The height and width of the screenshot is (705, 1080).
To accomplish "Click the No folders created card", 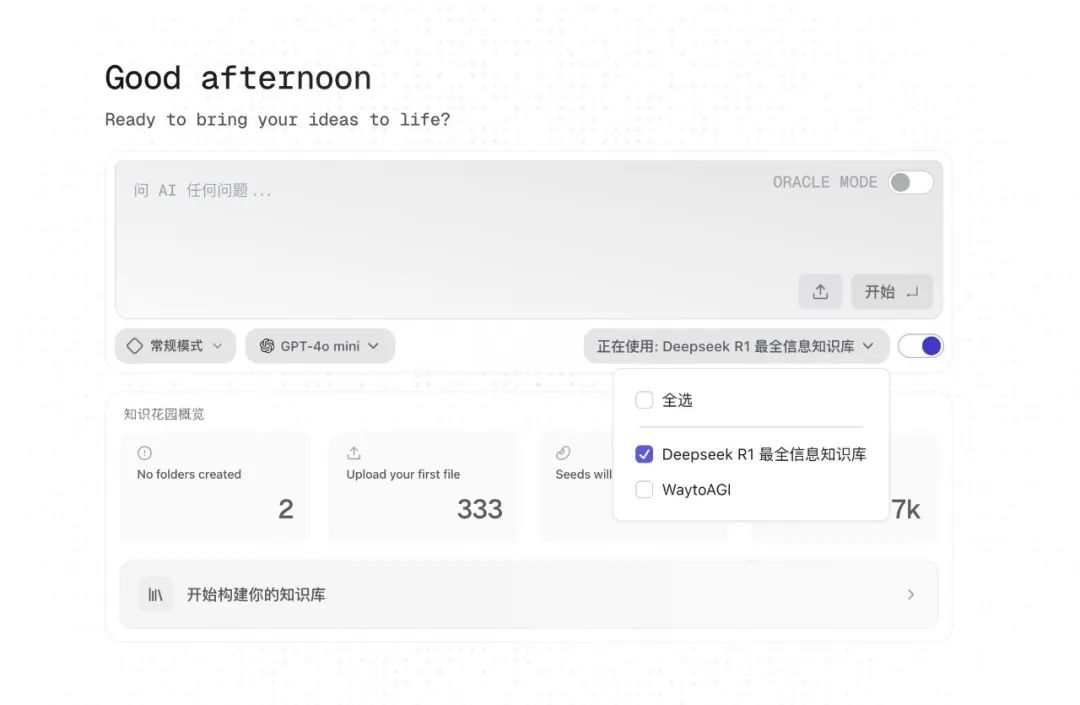I will [x=215, y=486].
